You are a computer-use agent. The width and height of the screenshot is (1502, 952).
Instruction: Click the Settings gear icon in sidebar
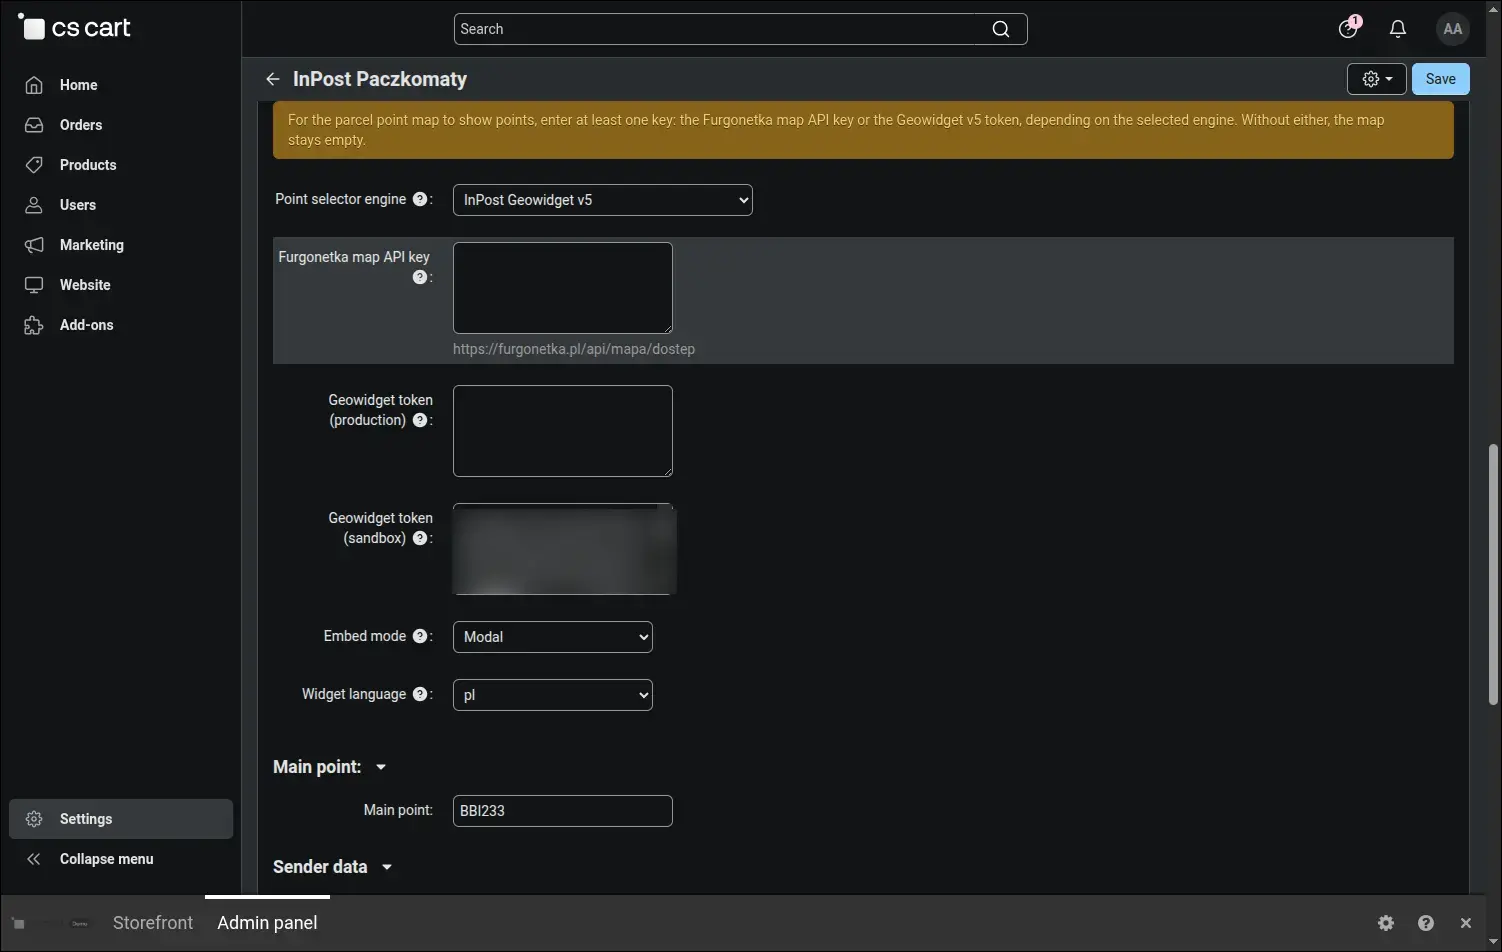click(34, 819)
